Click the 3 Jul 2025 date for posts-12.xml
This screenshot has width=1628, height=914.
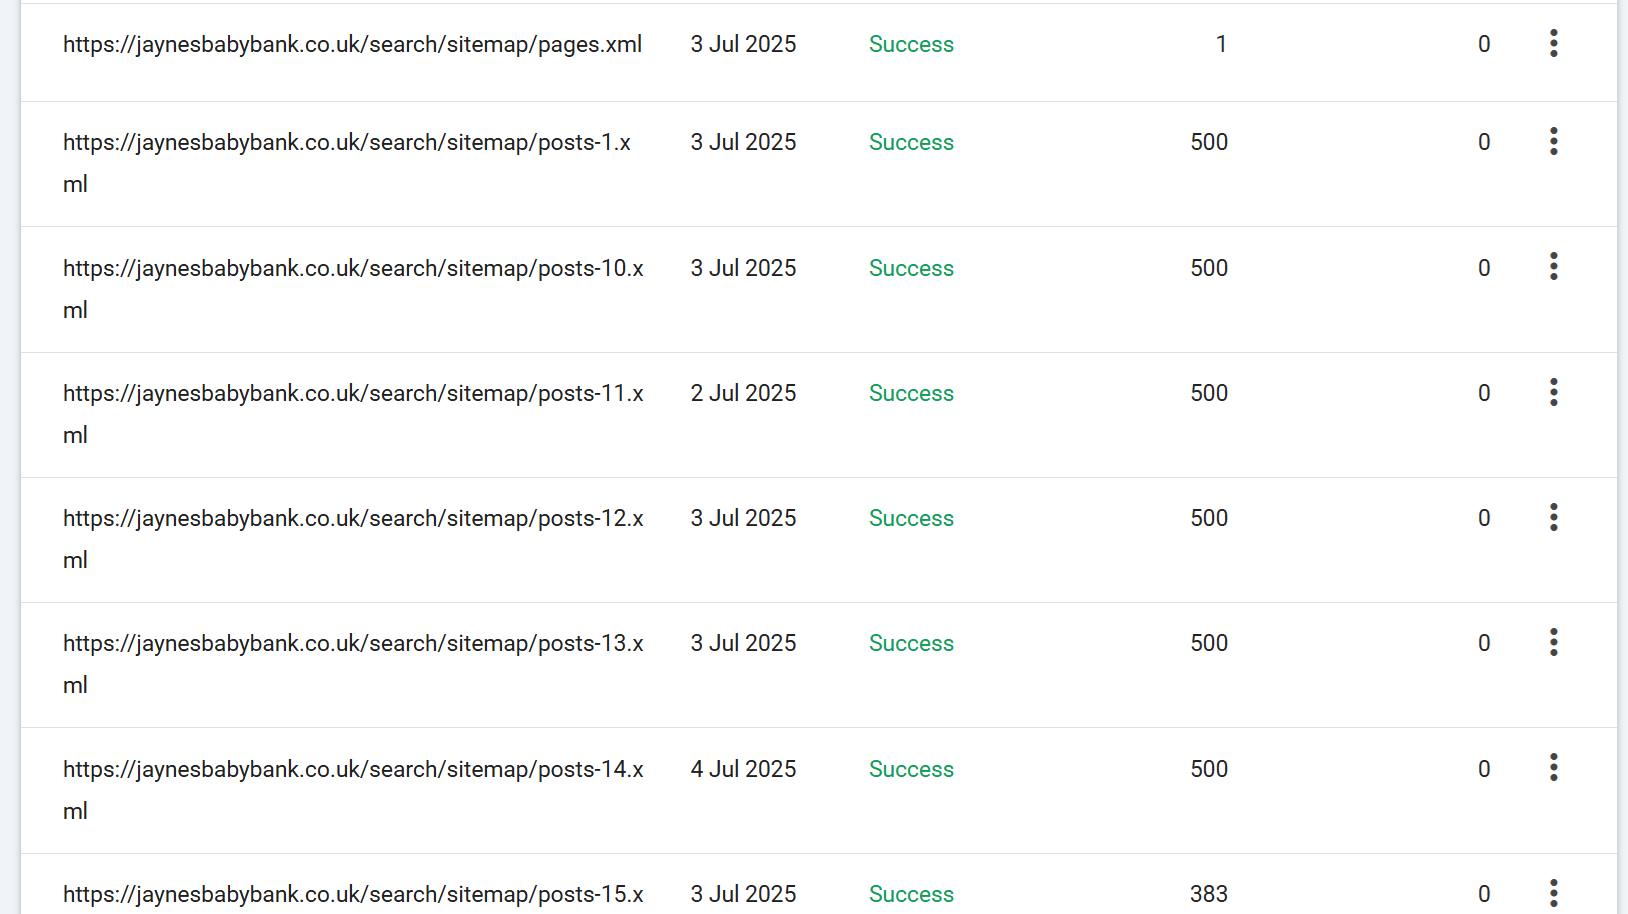[x=743, y=518]
